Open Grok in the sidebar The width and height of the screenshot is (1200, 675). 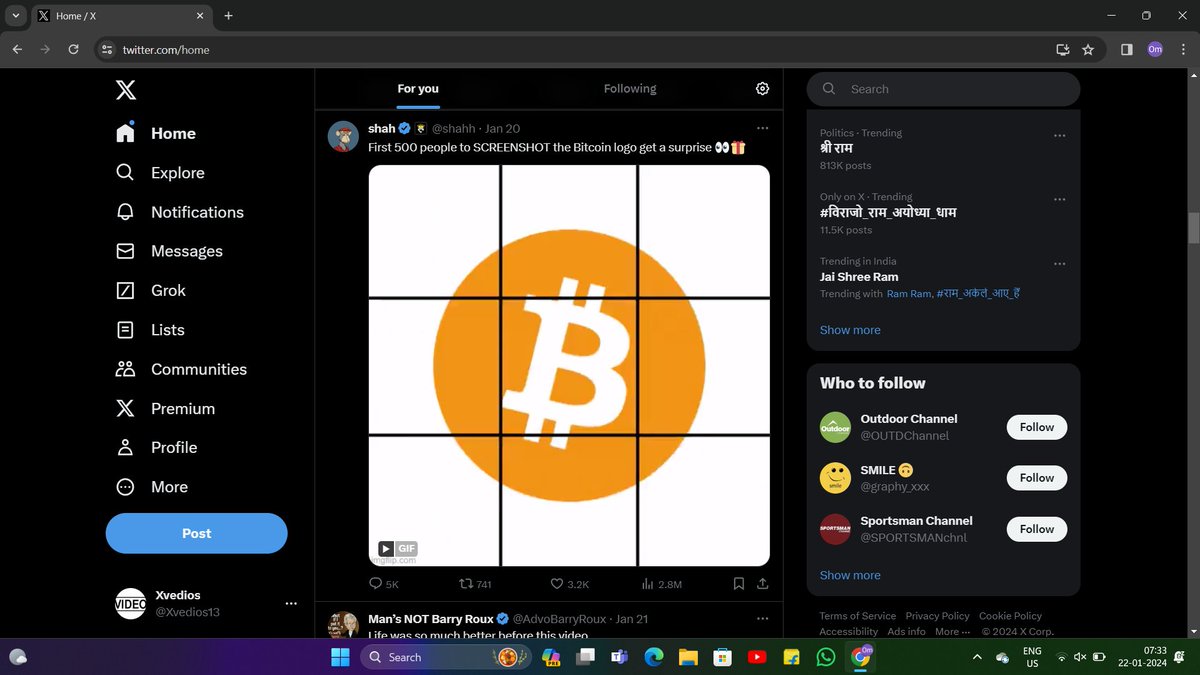point(150,290)
